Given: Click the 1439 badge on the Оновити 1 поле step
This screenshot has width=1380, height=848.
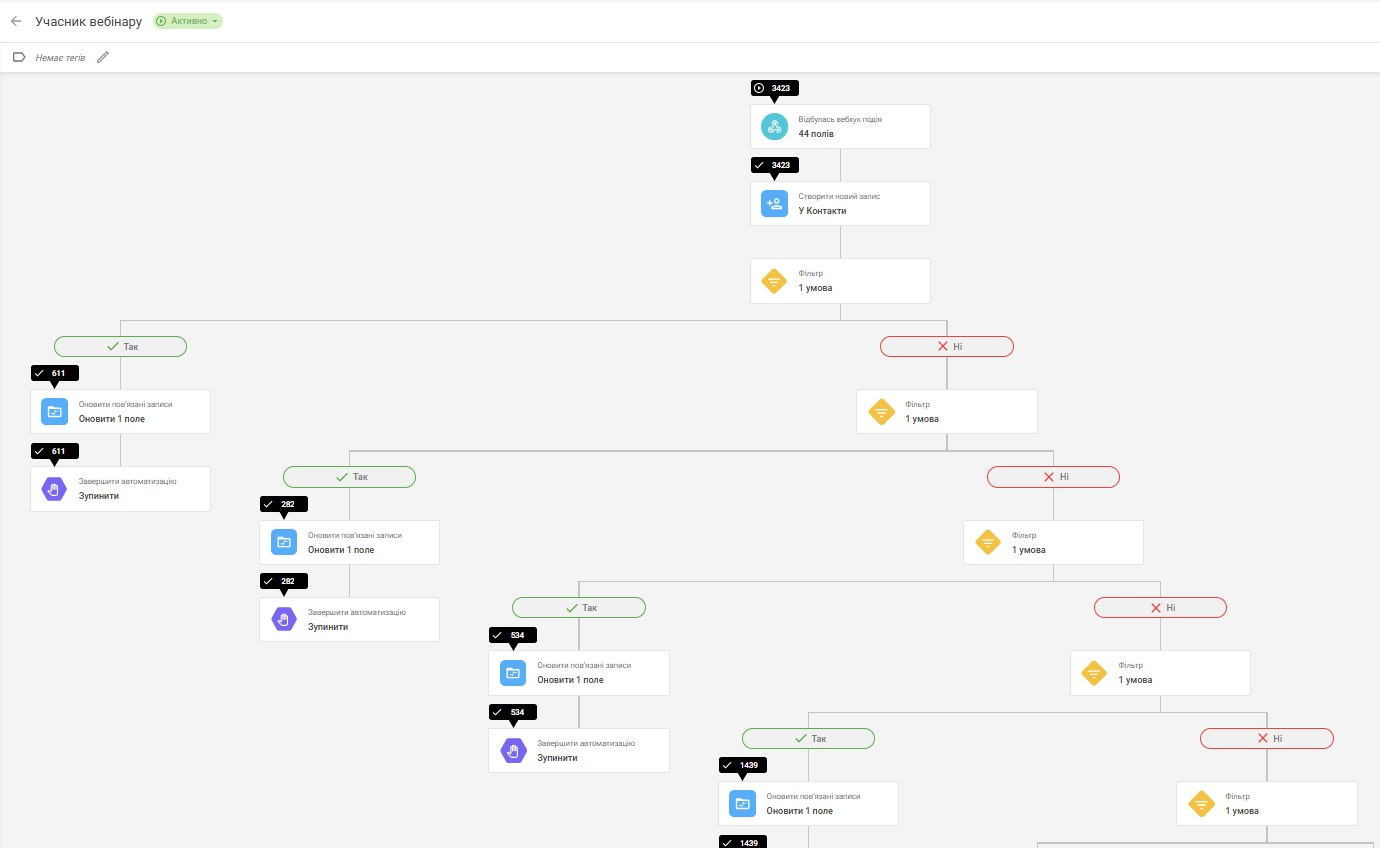Looking at the screenshot, I should coord(743,765).
